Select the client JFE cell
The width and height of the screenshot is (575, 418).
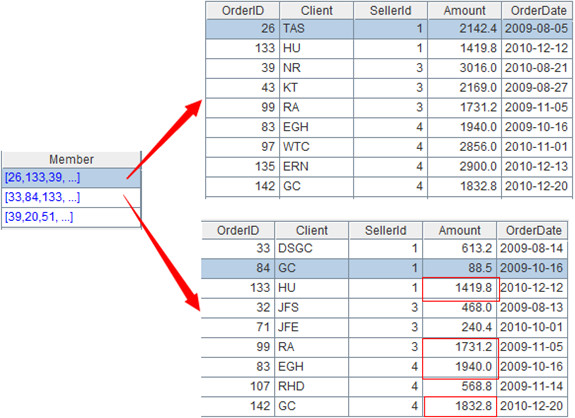(312, 327)
